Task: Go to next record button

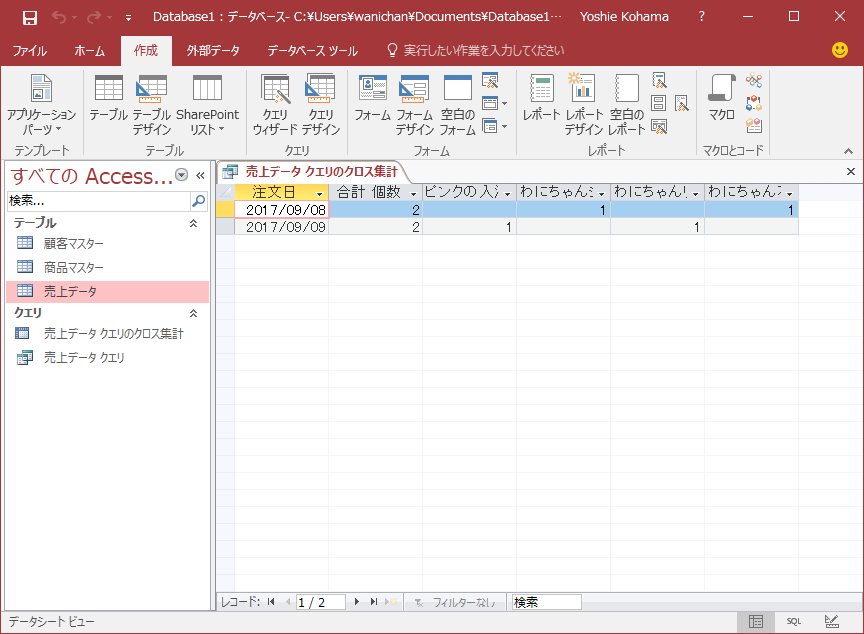Action: point(357,602)
